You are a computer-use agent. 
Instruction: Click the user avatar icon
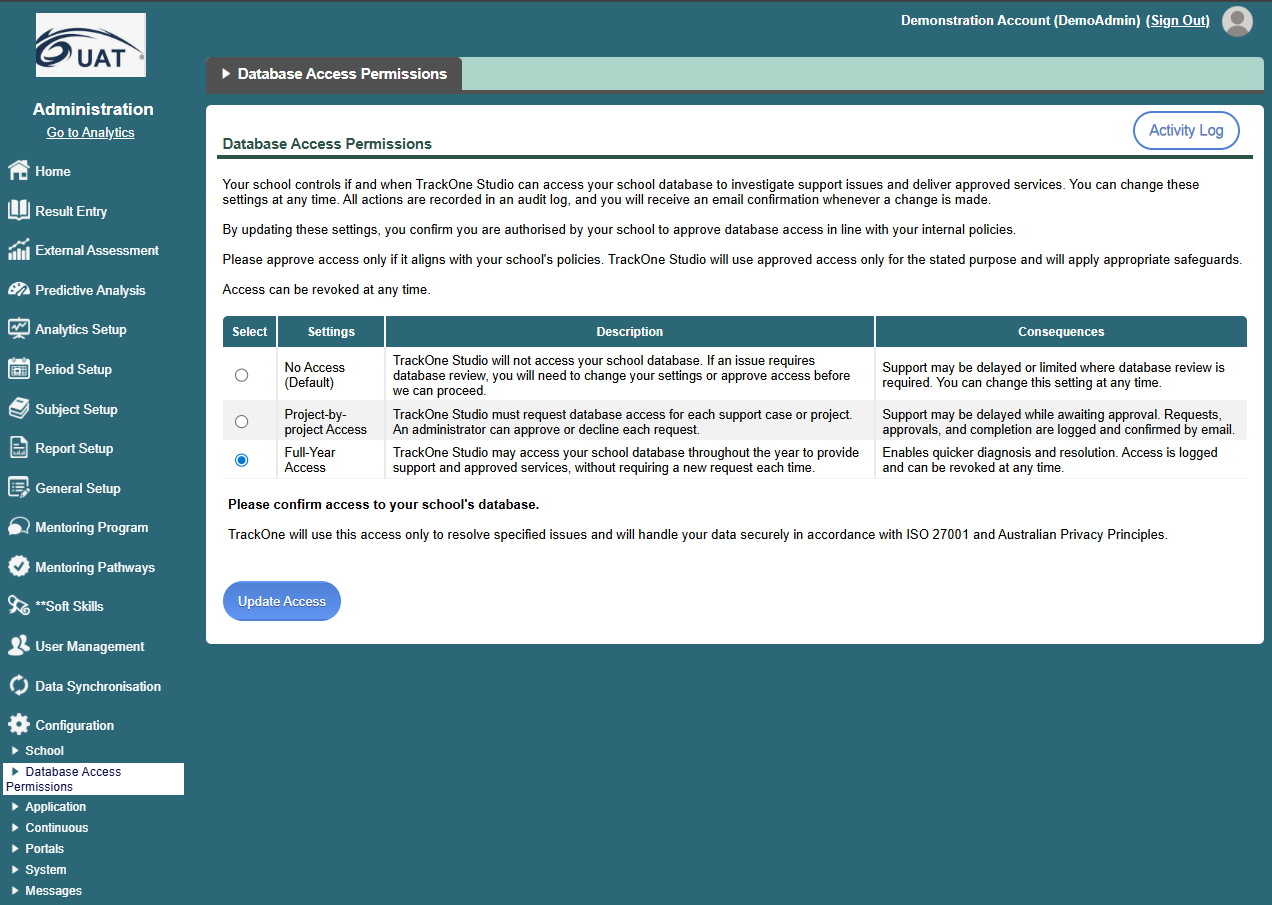point(1237,21)
